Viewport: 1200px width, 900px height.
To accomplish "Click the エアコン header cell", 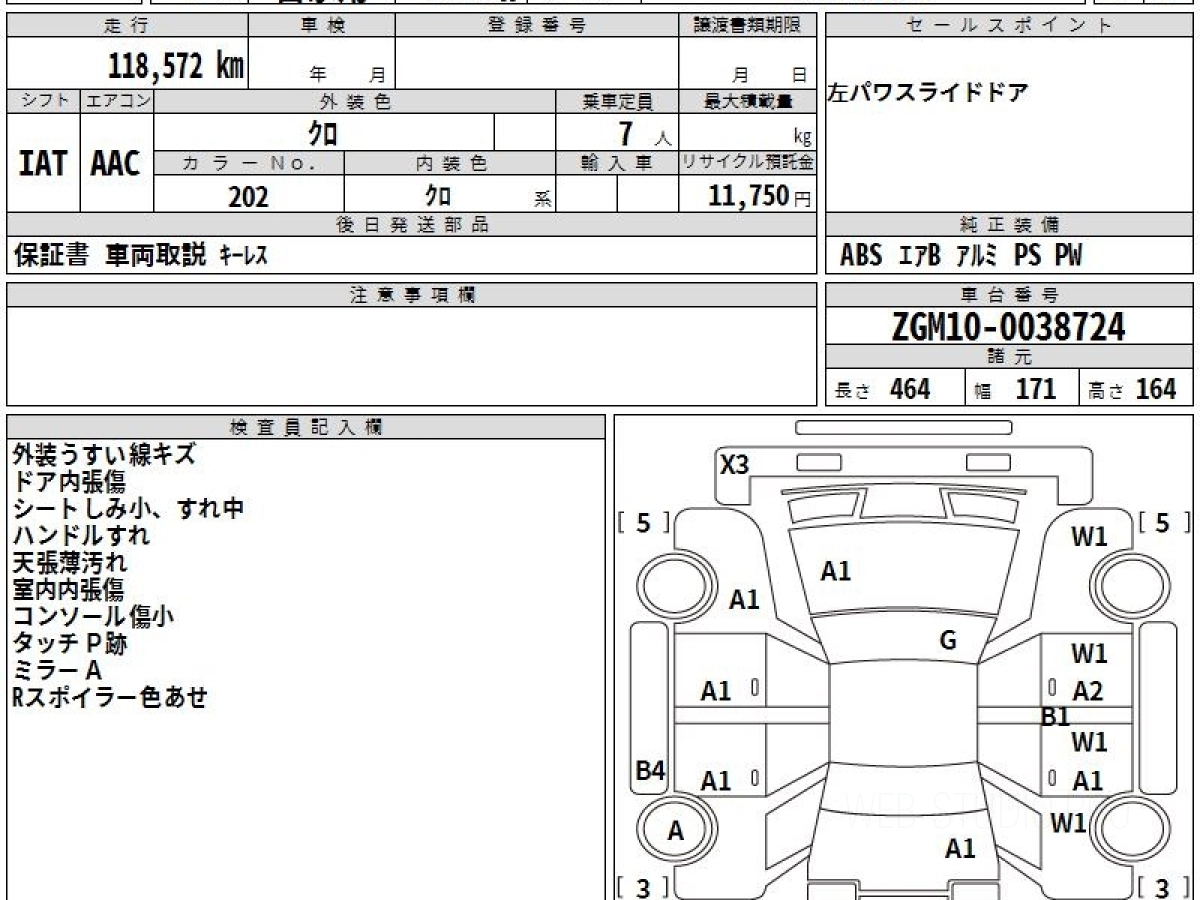I will point(117,101).
